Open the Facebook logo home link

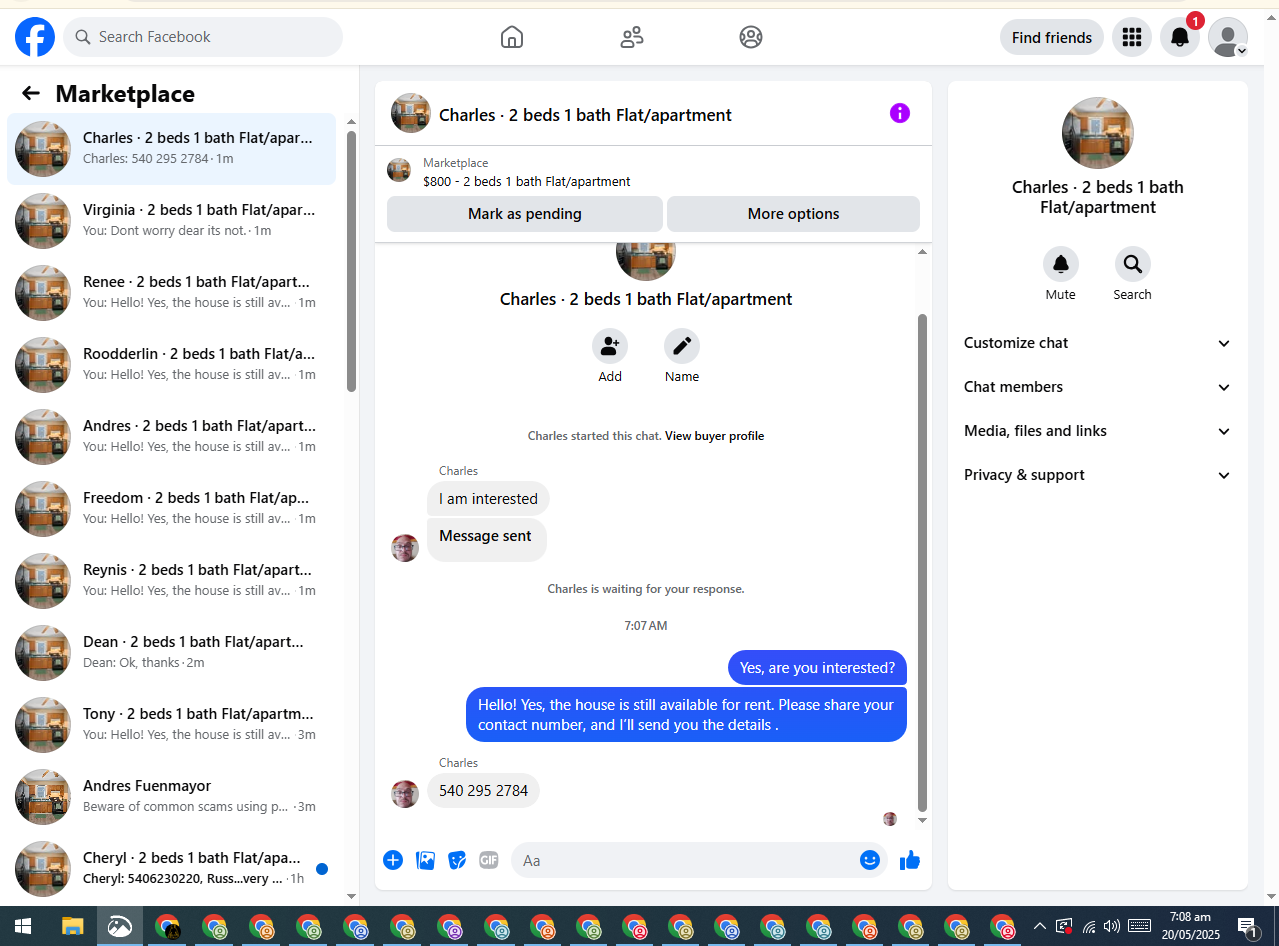[35, 37]
